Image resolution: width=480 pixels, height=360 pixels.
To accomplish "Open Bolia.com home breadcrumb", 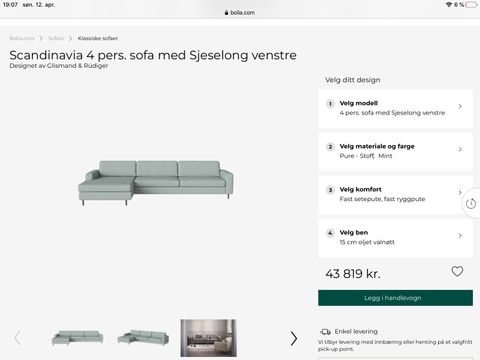I will click(22, 38).
